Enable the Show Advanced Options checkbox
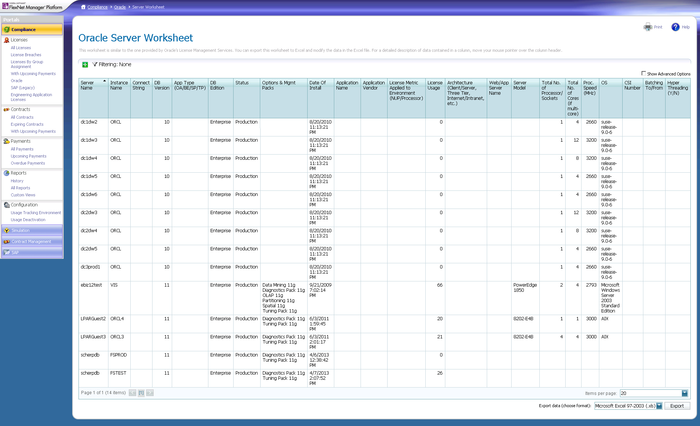The image size is (700, 426). pos(643,73)
